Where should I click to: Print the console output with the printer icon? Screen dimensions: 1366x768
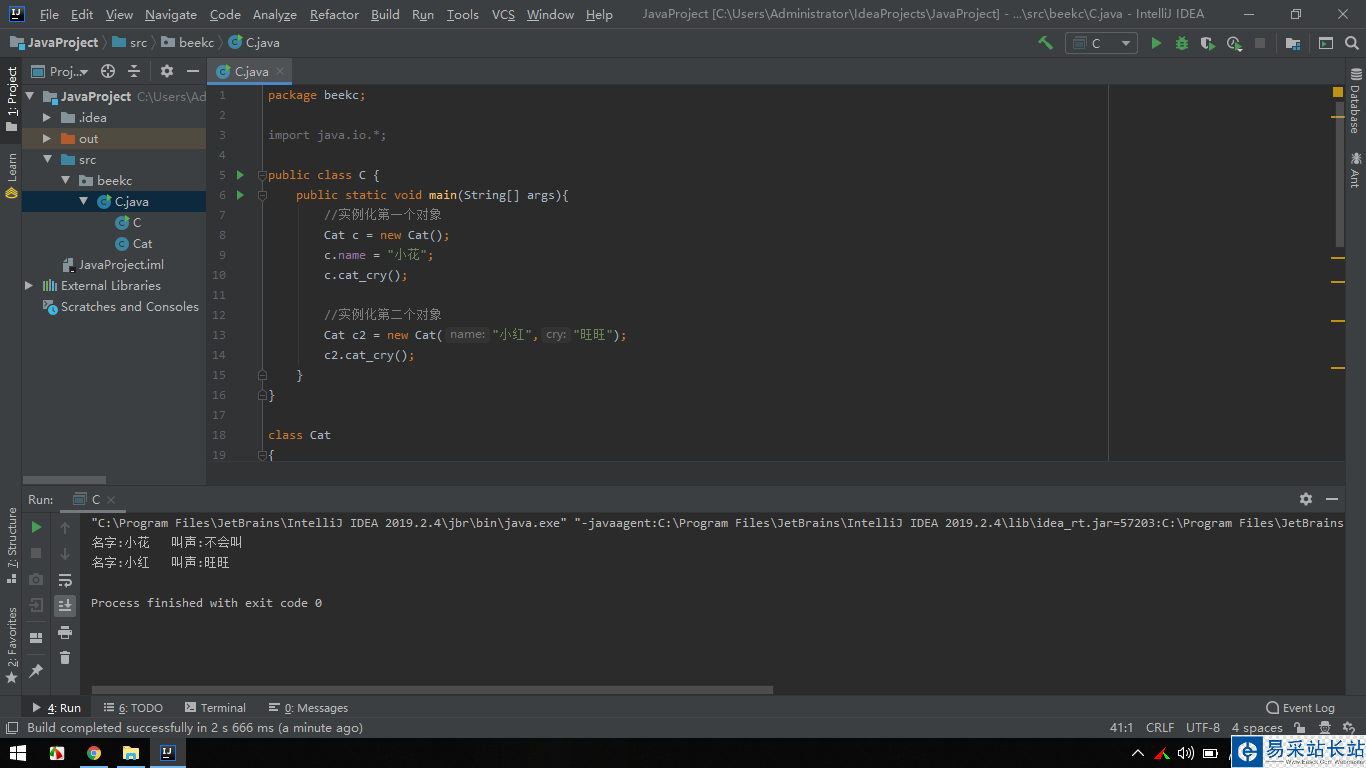click(65, 632)
